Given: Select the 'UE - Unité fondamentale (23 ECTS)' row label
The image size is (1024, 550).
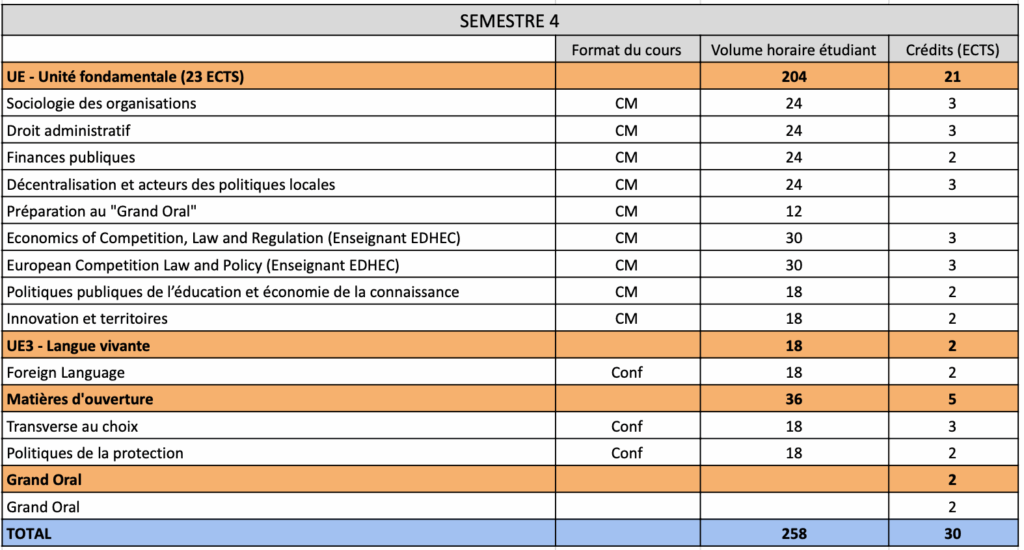Looking at the screenshot, I should pos(126,76).
